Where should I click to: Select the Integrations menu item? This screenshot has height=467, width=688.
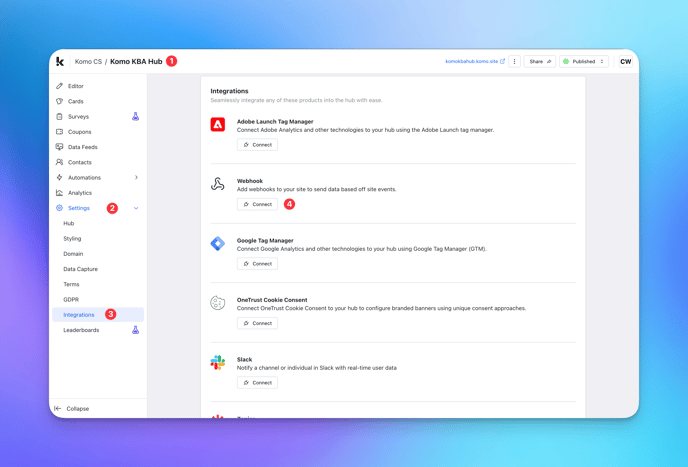(x=98, y=315)
